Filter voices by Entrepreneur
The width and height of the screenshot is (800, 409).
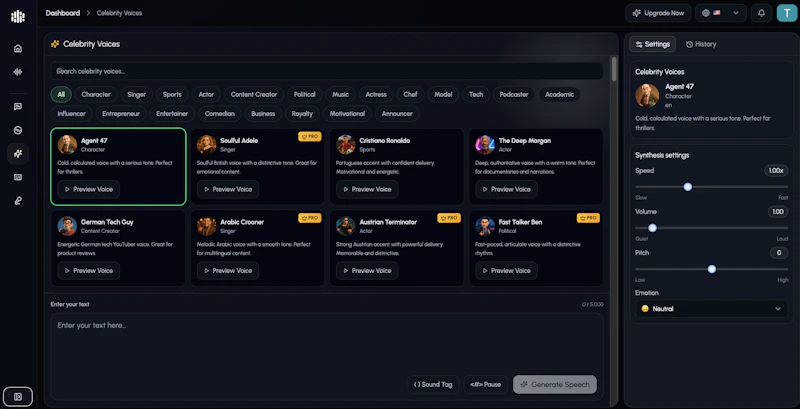[121, 114]
